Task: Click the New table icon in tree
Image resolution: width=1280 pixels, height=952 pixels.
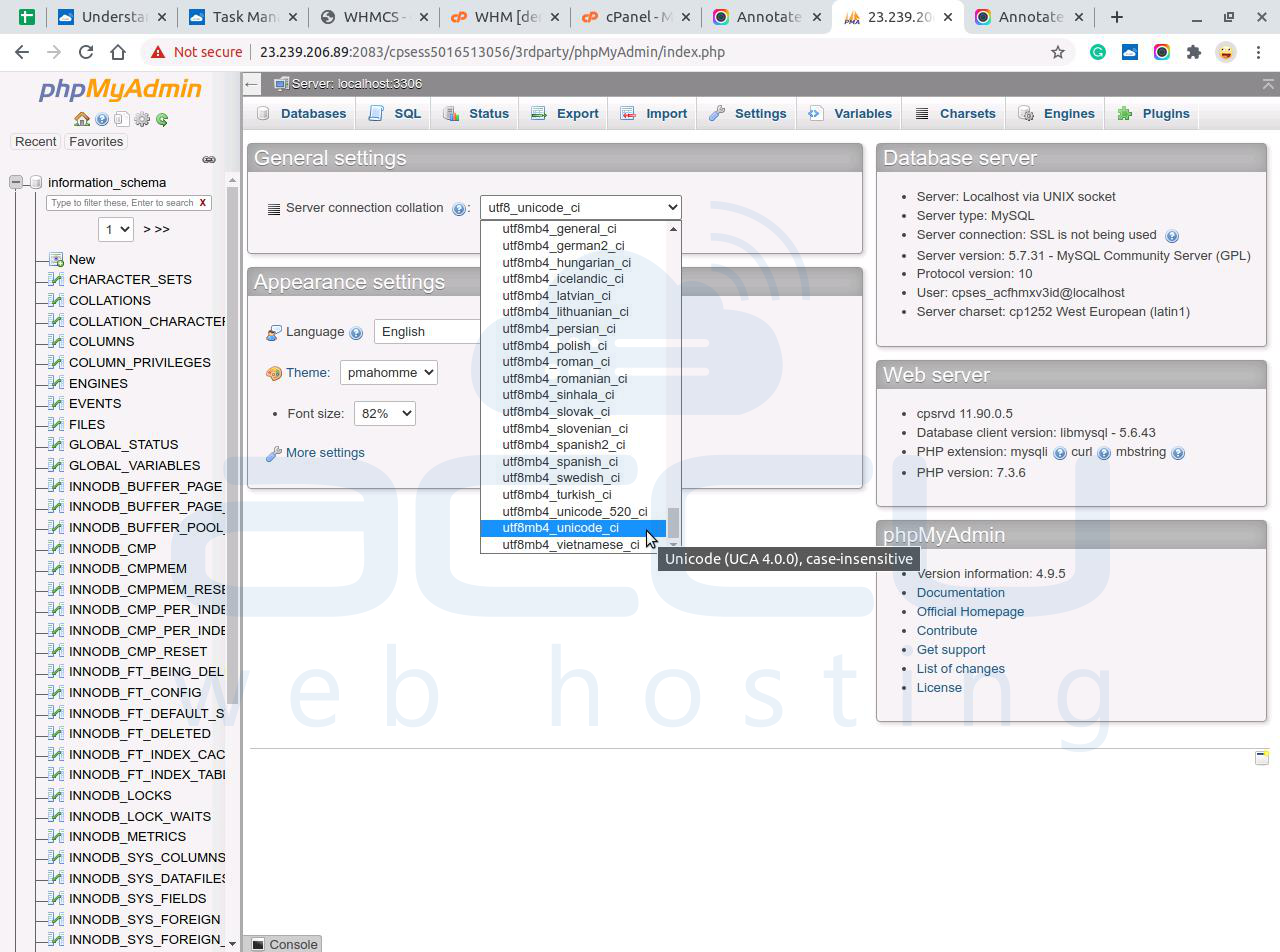Action: coord(56,259)
